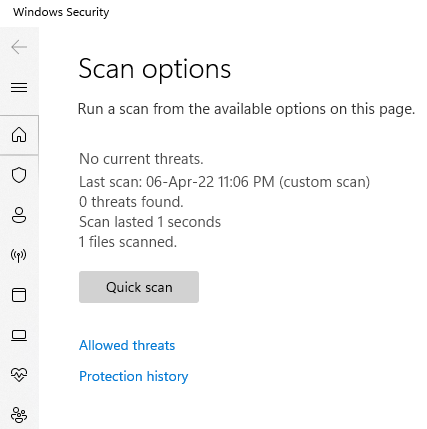427x429 pixels.
Task: Click the 1 files scanned text
Action: [x=128, y=242]
